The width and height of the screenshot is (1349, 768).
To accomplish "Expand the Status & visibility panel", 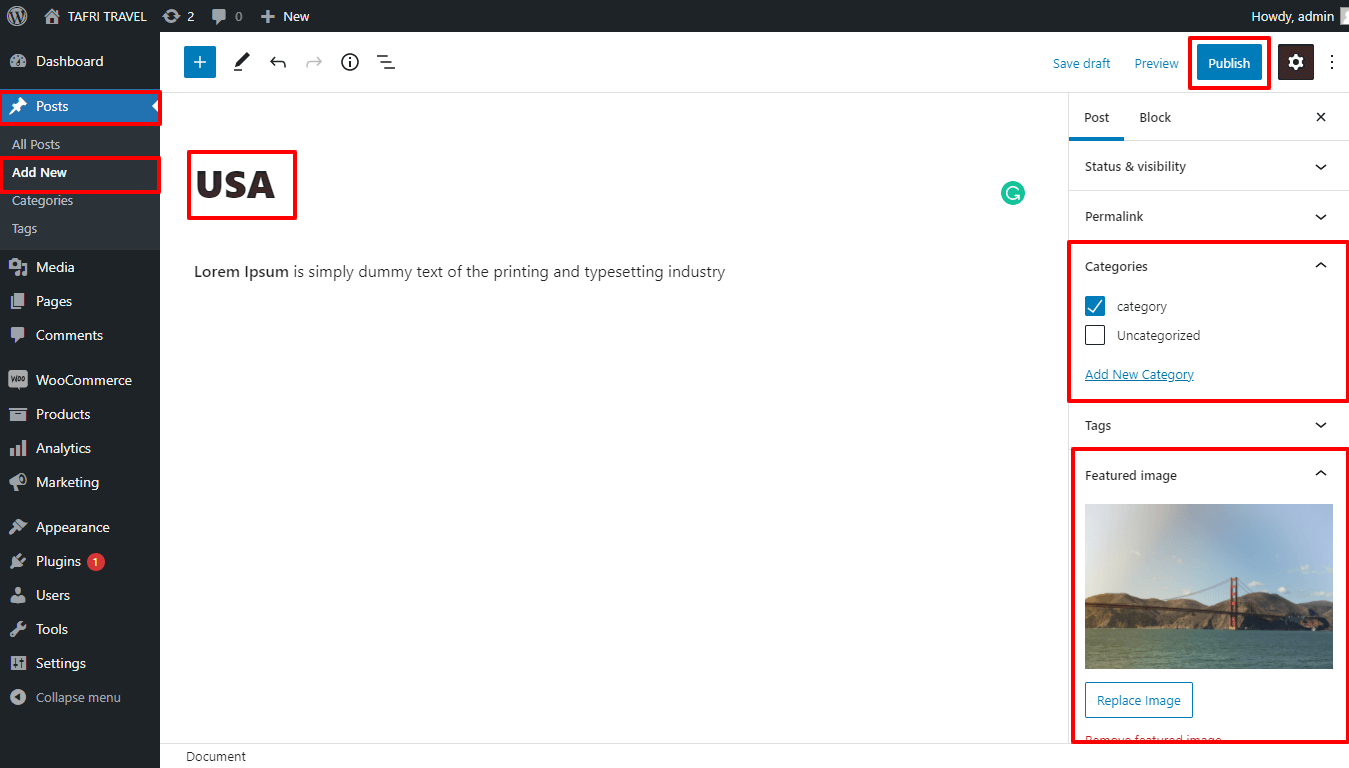I will 1320,166.
